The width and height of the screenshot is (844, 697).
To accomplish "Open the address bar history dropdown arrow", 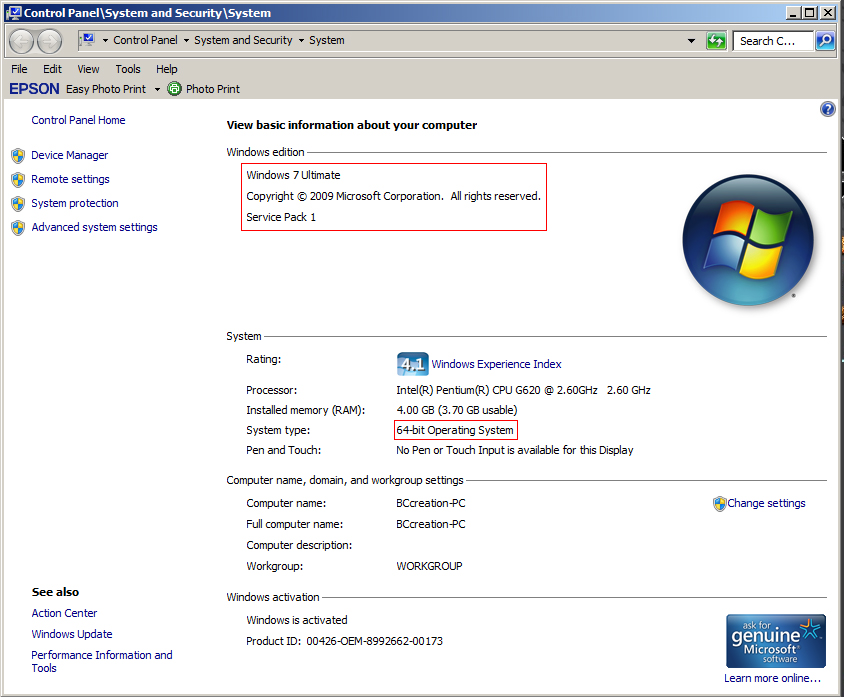I will click(x=691, y=40).
